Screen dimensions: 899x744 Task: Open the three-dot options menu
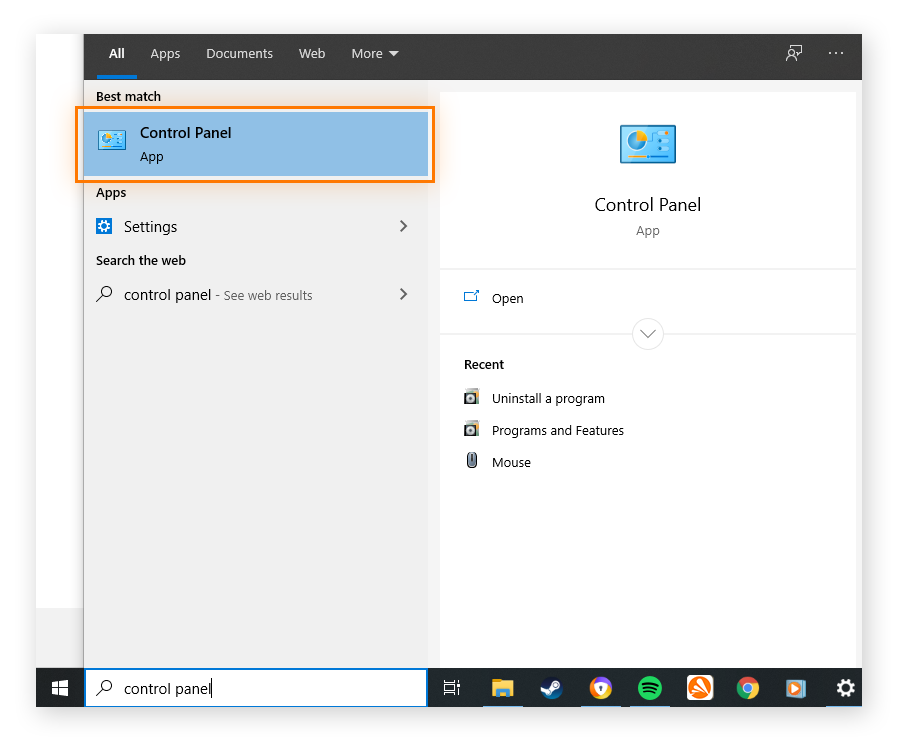pos(836,53)
